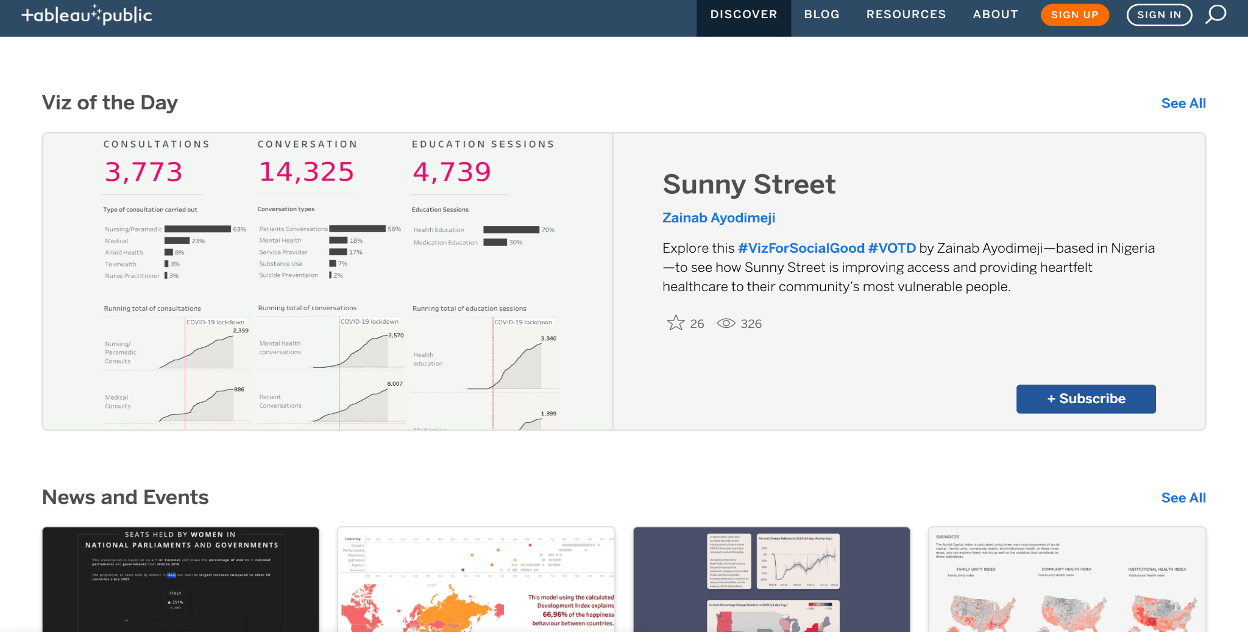Open the Sunny Street dashboard preview
Screen dimensions: 1248x632
coord(328,282)
